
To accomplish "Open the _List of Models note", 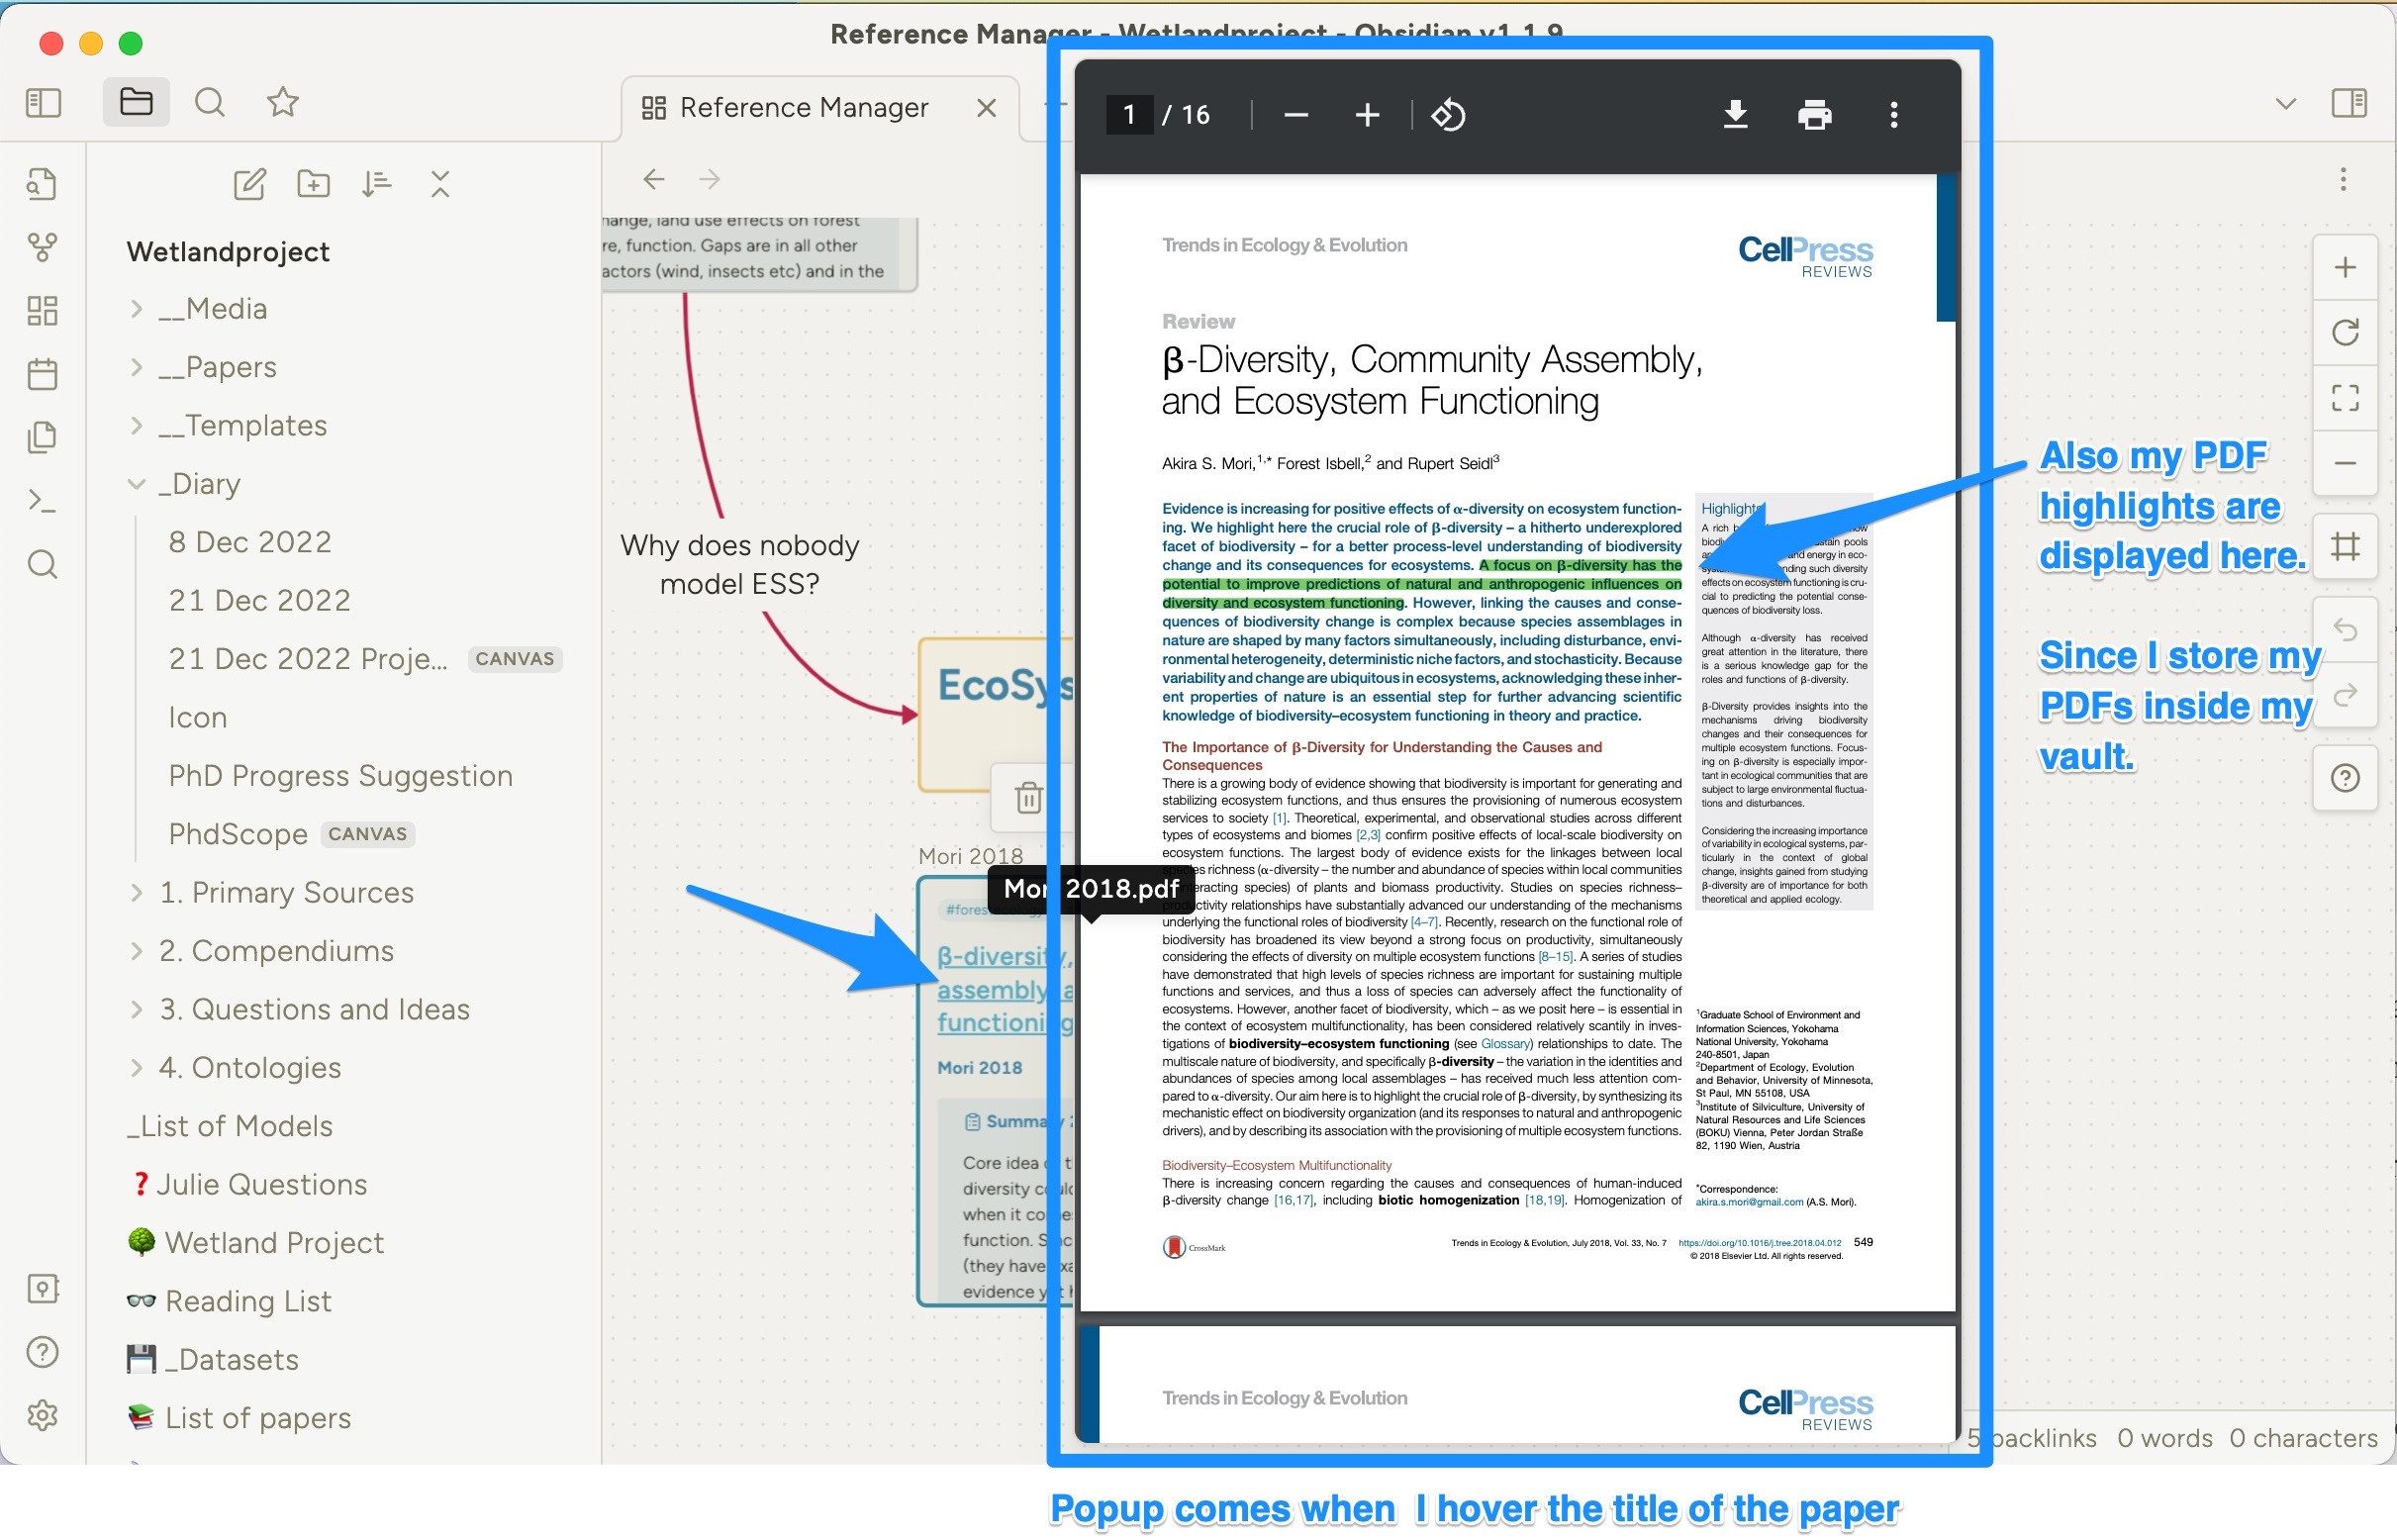I will tap(230, 1126).
